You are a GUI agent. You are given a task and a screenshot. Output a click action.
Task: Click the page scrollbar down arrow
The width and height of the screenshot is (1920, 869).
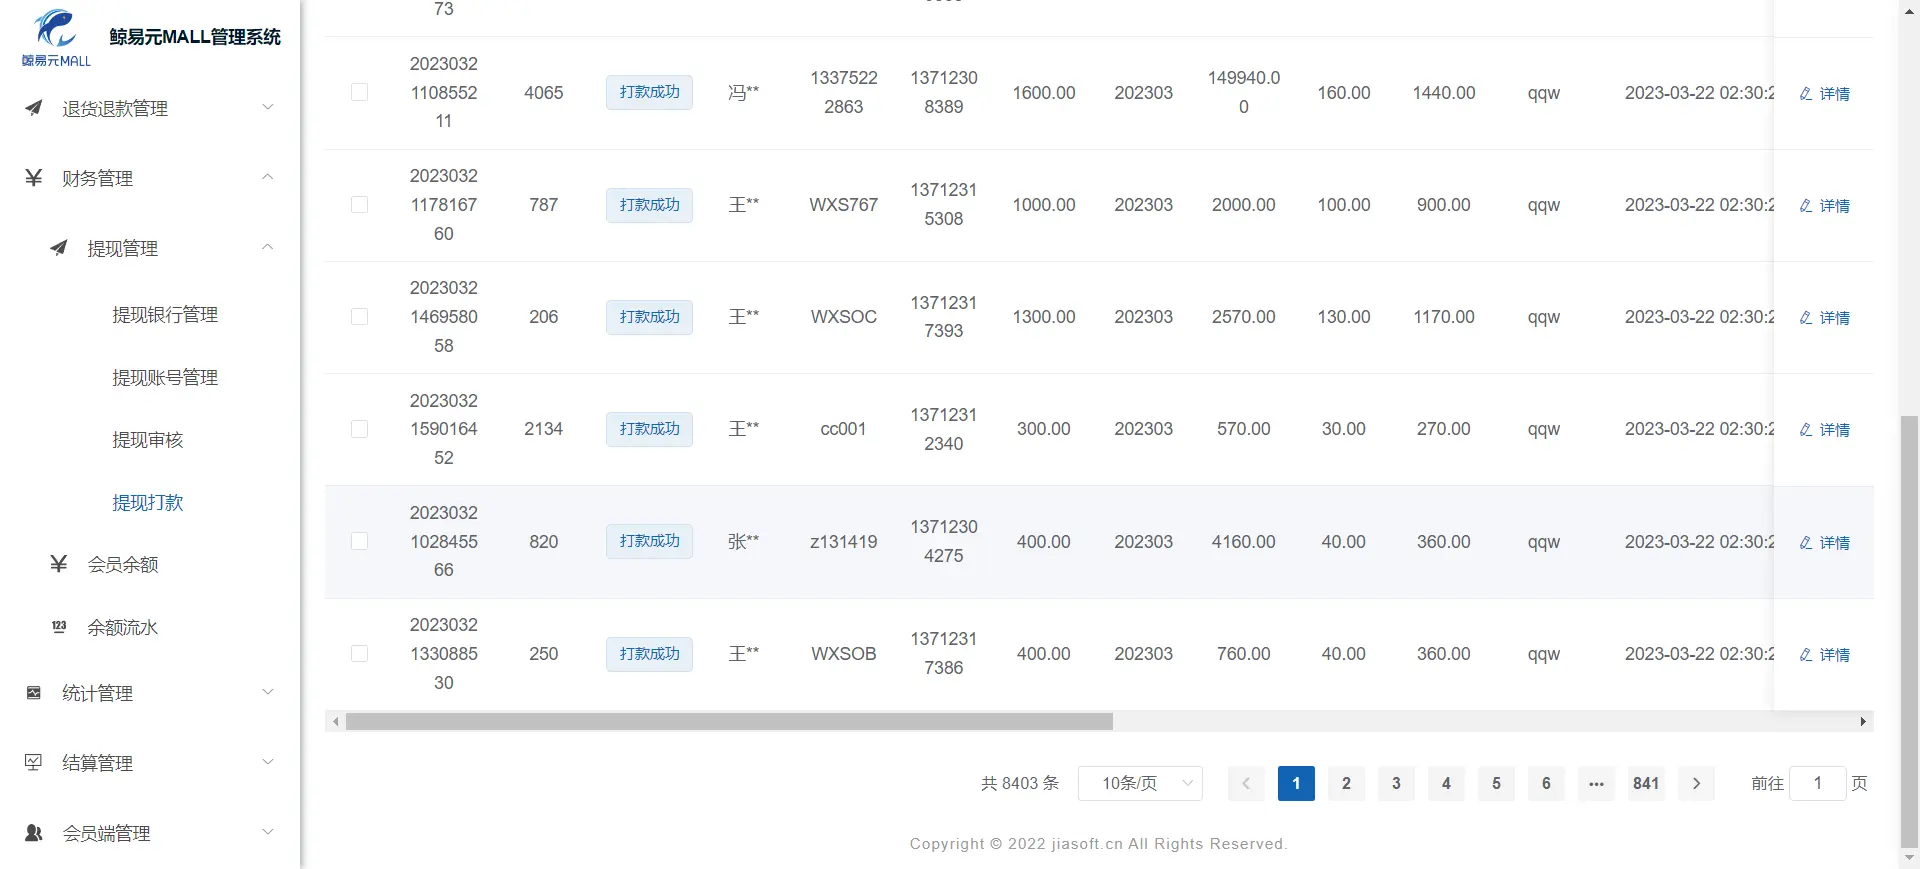click(1909, 858)
